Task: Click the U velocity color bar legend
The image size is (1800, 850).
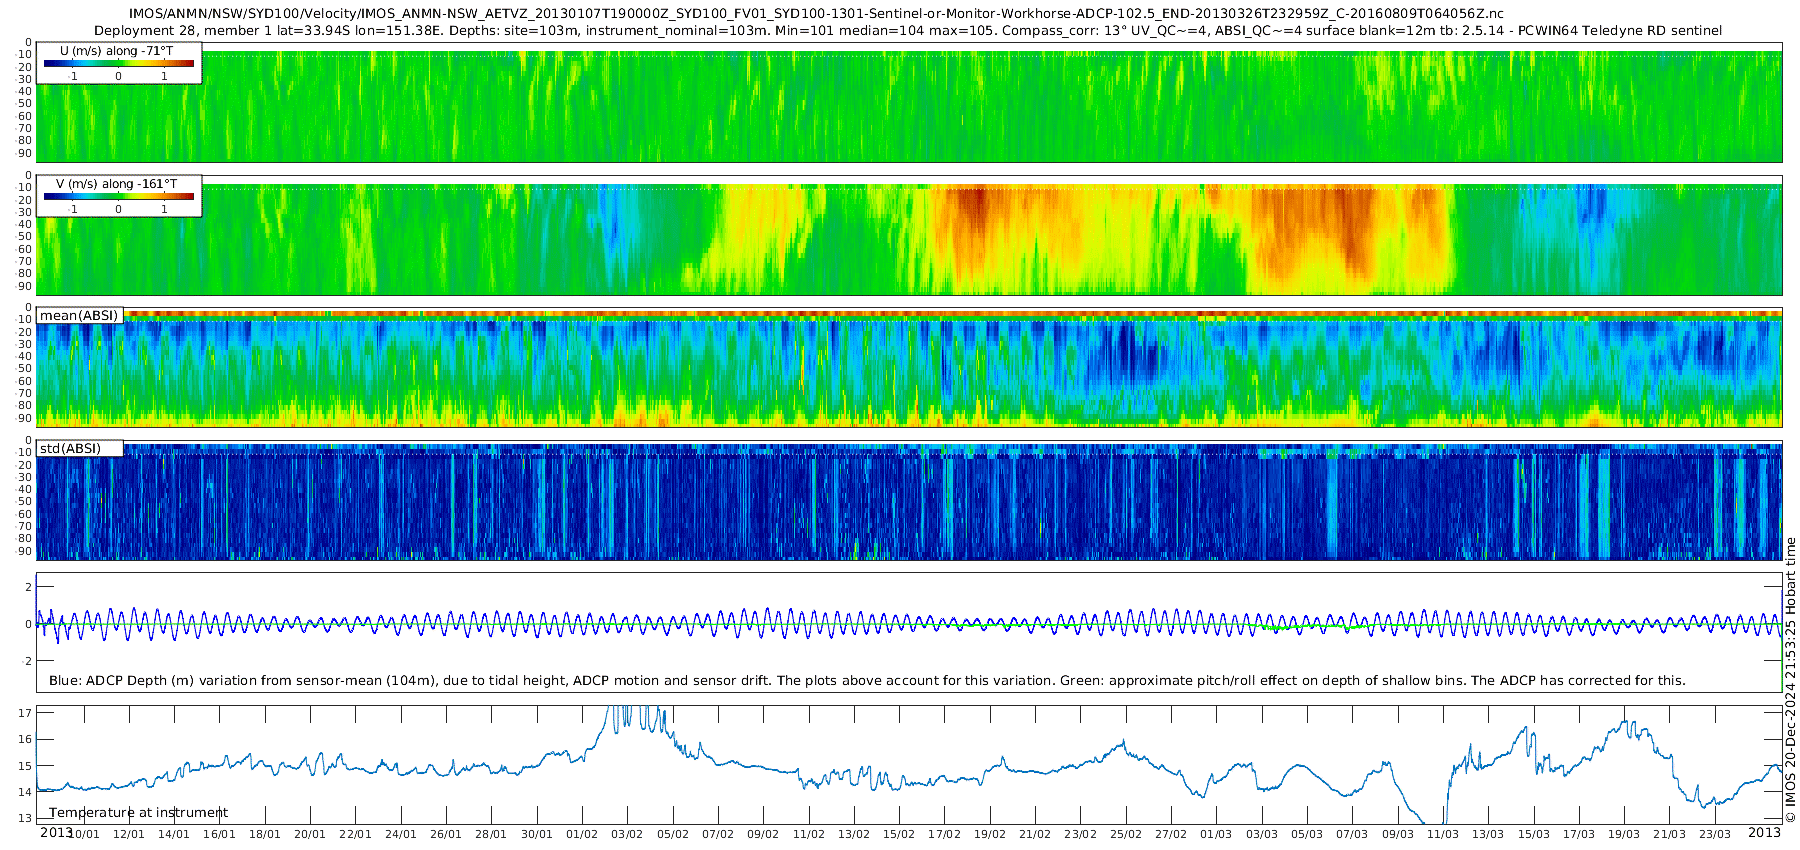Action: coord(119,63)
